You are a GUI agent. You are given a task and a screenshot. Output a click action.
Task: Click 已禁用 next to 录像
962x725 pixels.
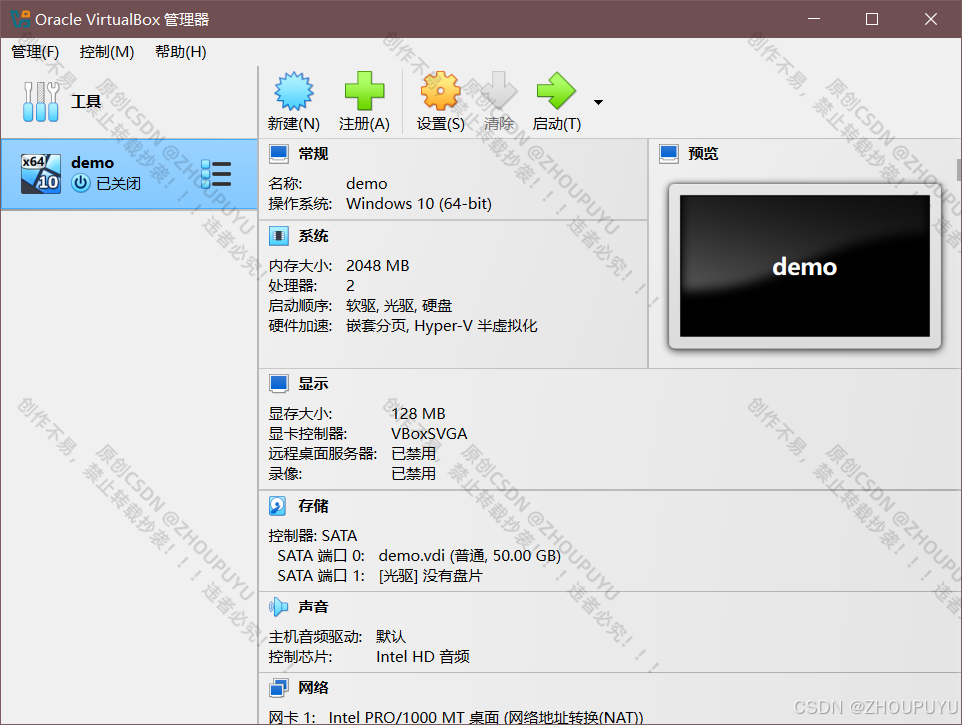[414, 474]
